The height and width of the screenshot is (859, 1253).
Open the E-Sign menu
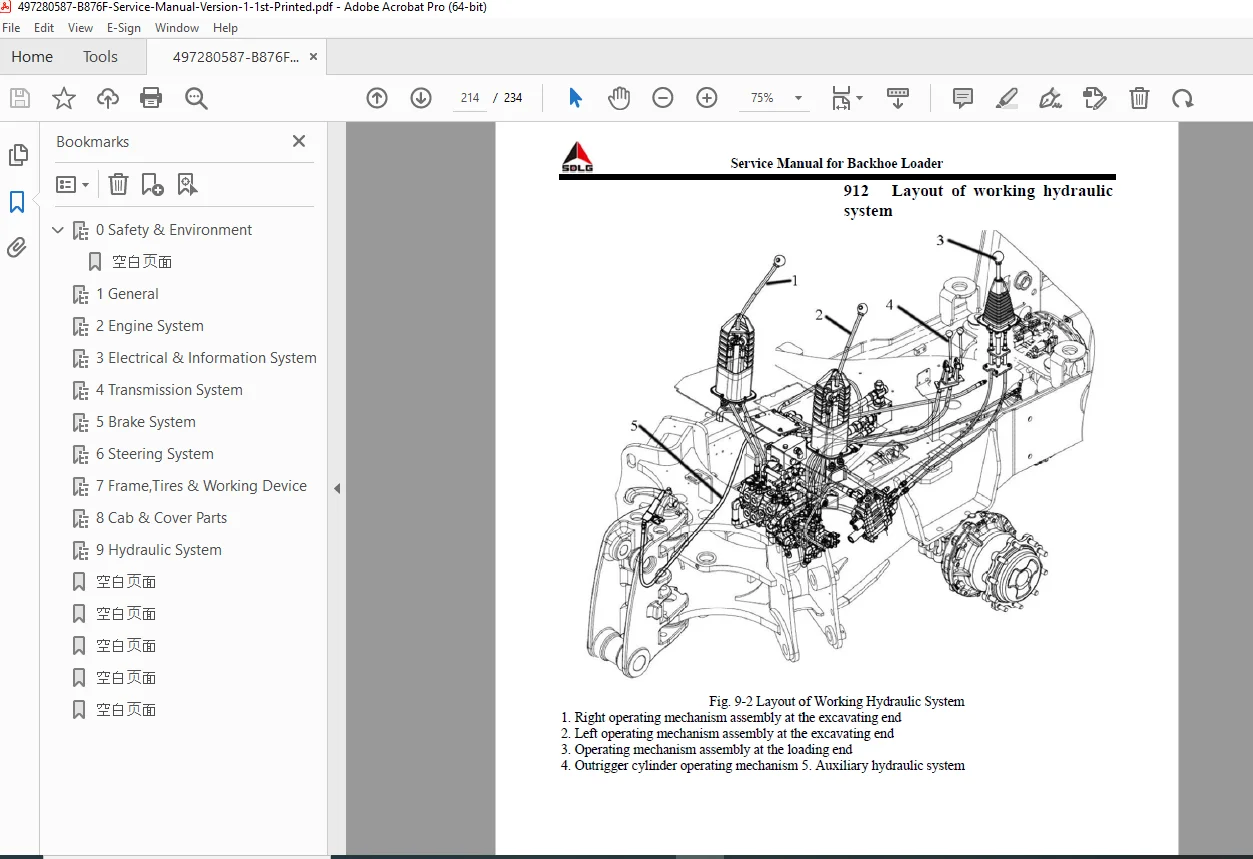tap(123, 28)
